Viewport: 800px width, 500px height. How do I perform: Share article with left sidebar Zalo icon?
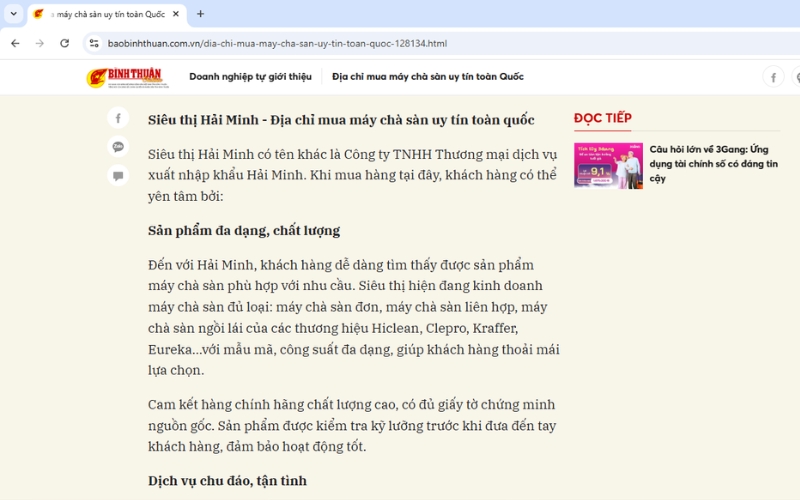pyautogui.click(x=118, y=147)
